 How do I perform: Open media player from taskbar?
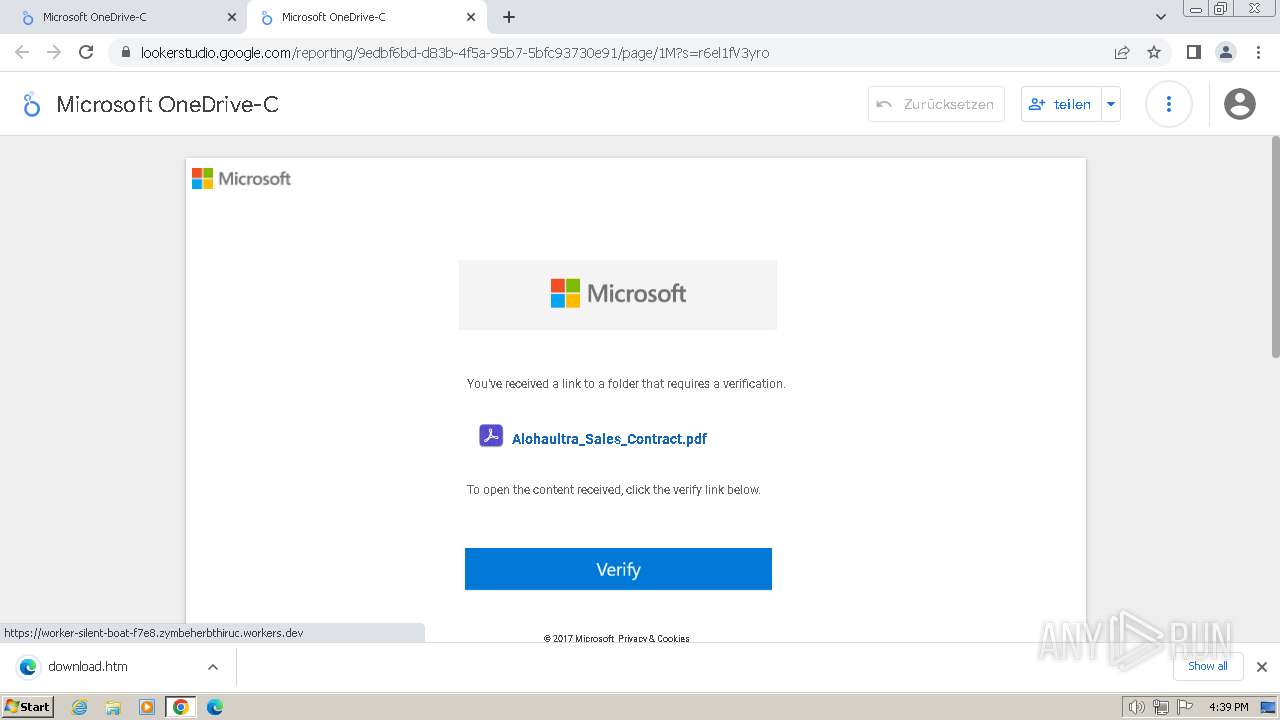click(147, 707)
